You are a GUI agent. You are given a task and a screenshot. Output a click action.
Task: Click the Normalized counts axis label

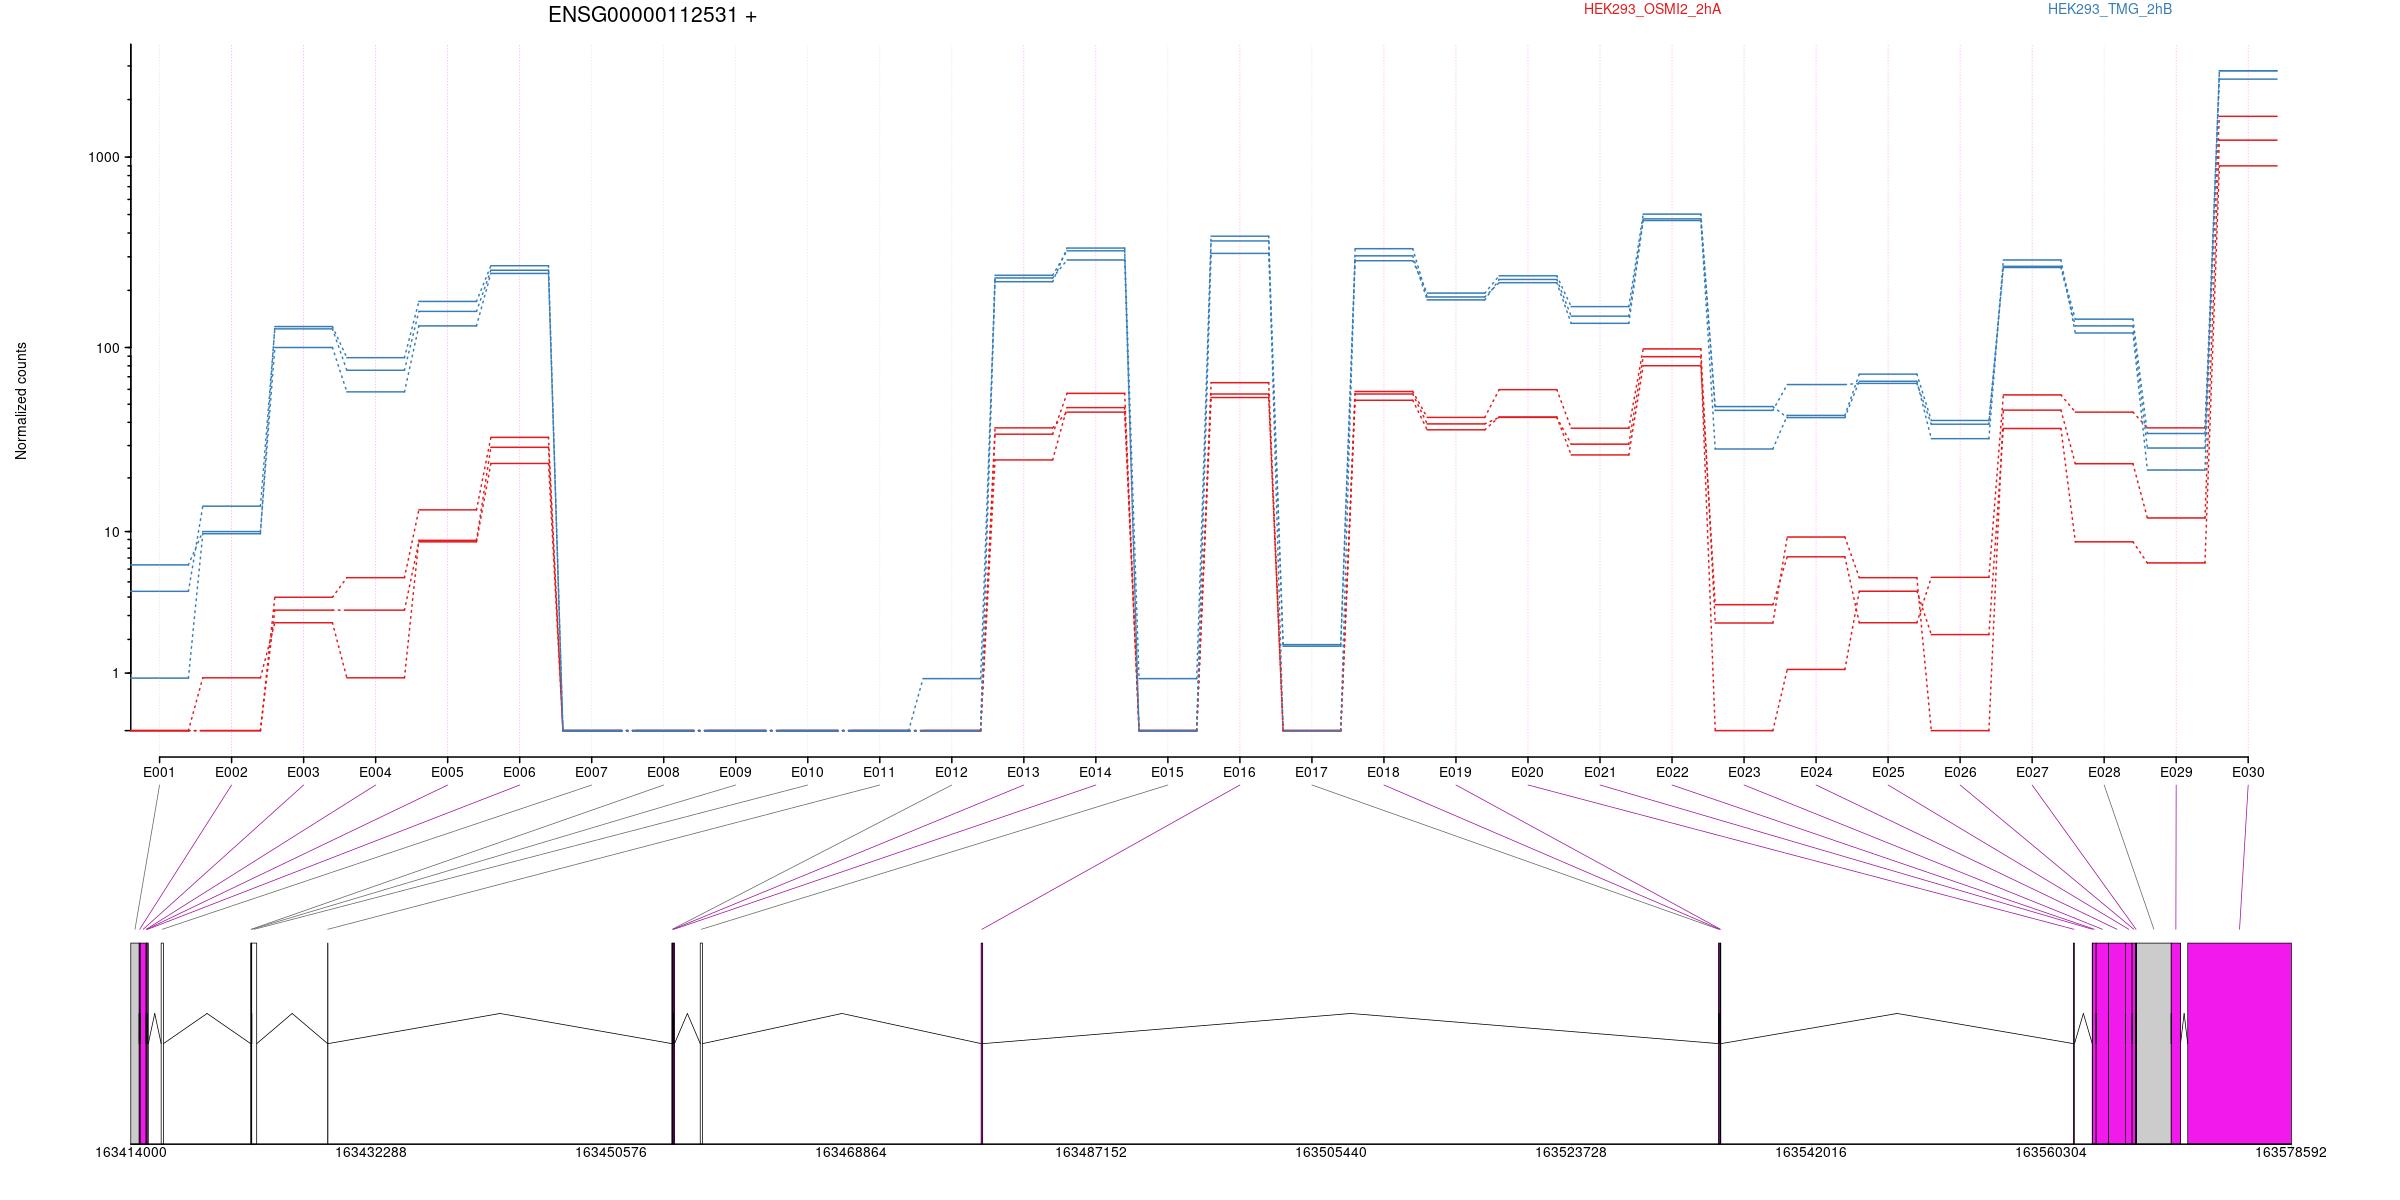(x=21, y=401)
